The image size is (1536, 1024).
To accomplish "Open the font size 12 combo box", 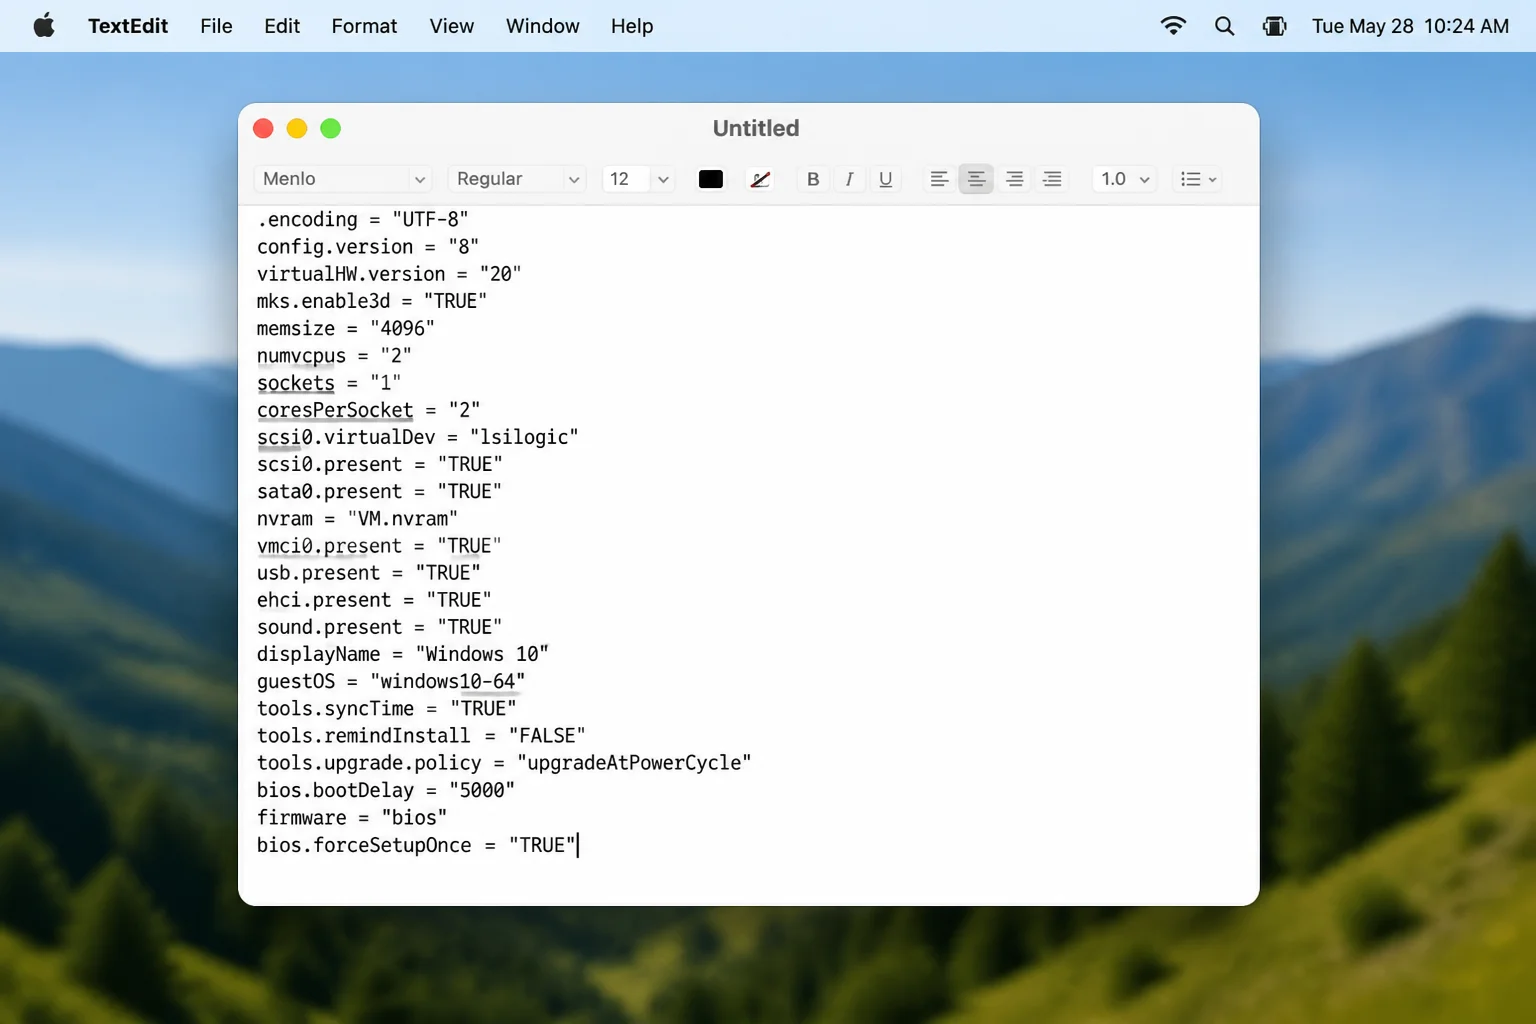I will point(639,179).
